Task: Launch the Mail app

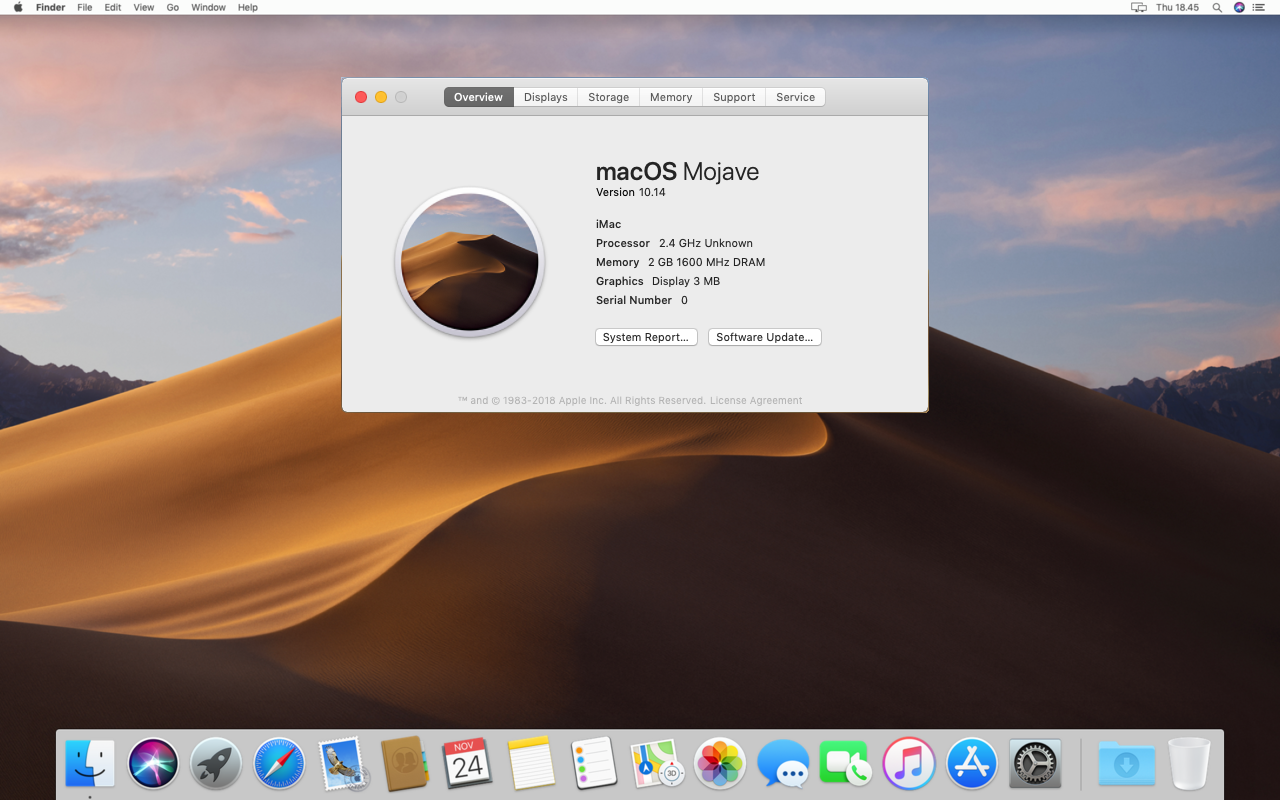Action: click(341, 763)
